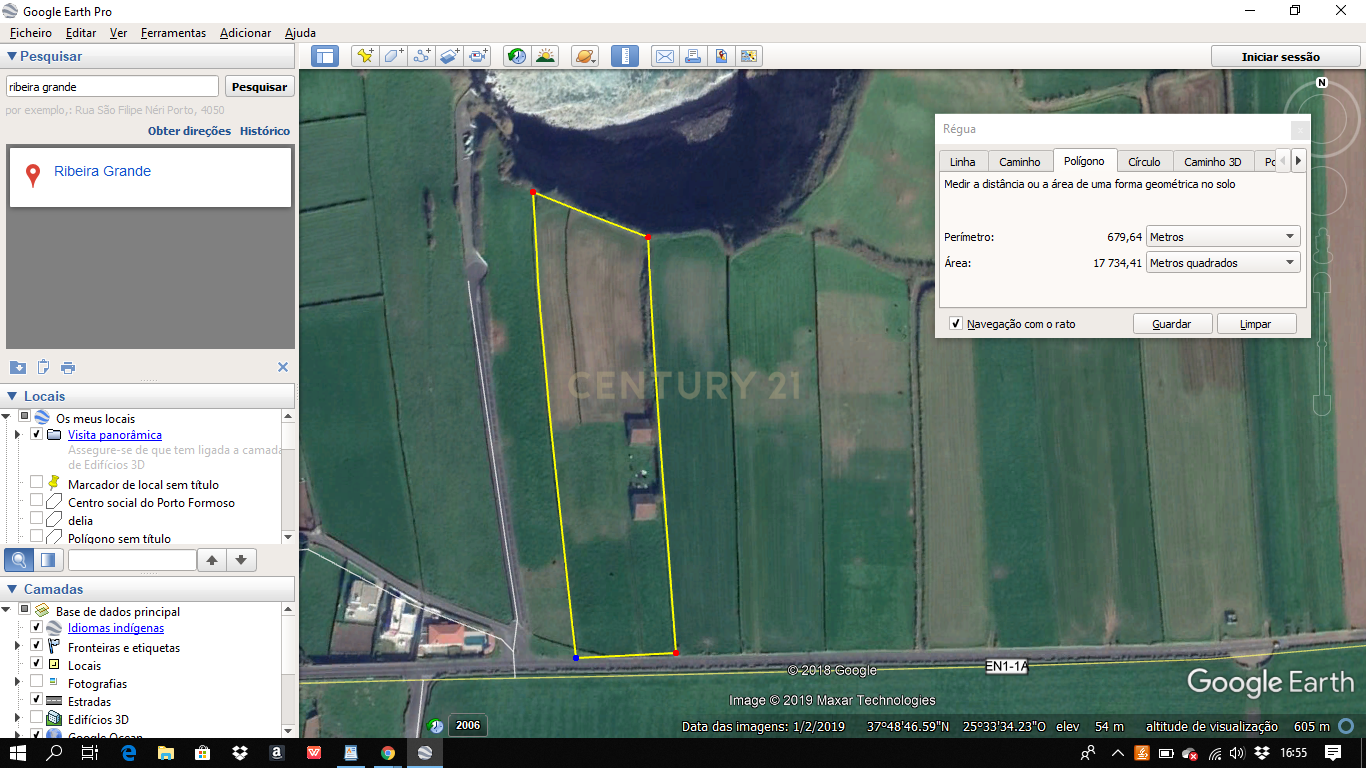
Task: Expand the Fotografias tree node
Action: click(17, 682)
